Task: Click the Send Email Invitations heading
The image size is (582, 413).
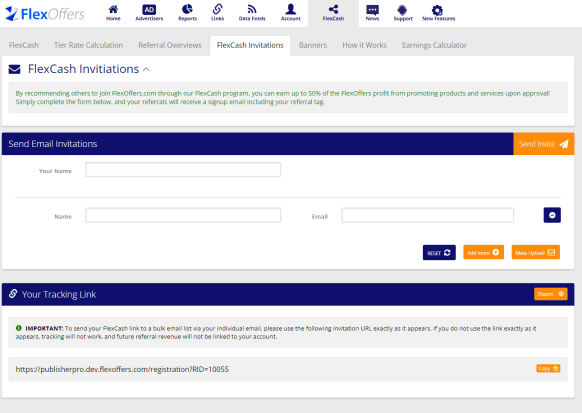Action: (x=53, y=144)
